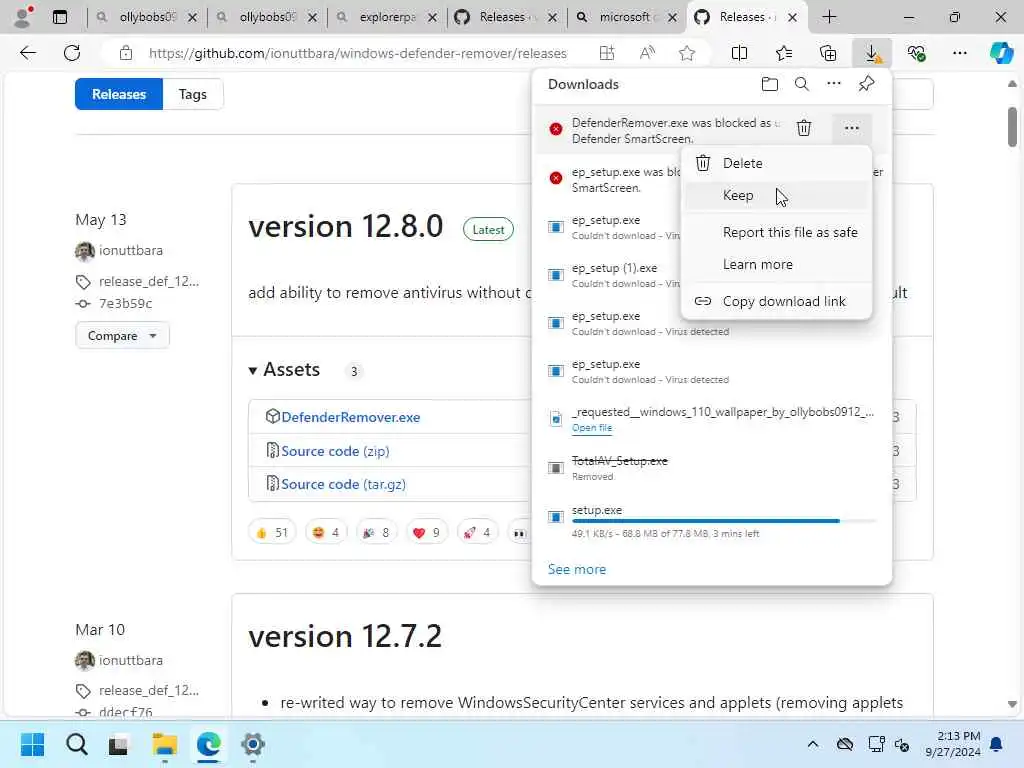The image size is (1024, 768).
Task: Open Downloads panel more options ellipsis
Action: (x=833, y=84)
